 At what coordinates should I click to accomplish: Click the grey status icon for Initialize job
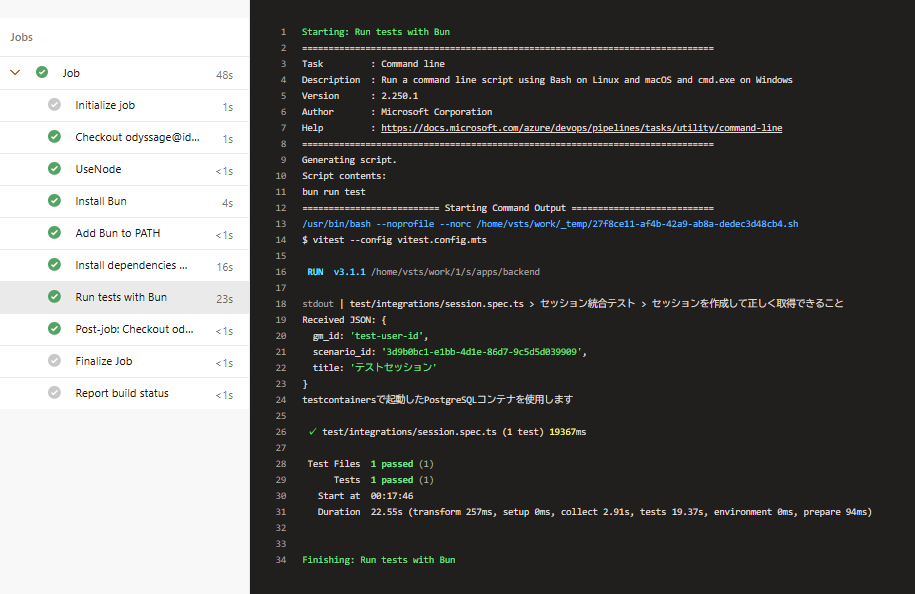(54, 104)
